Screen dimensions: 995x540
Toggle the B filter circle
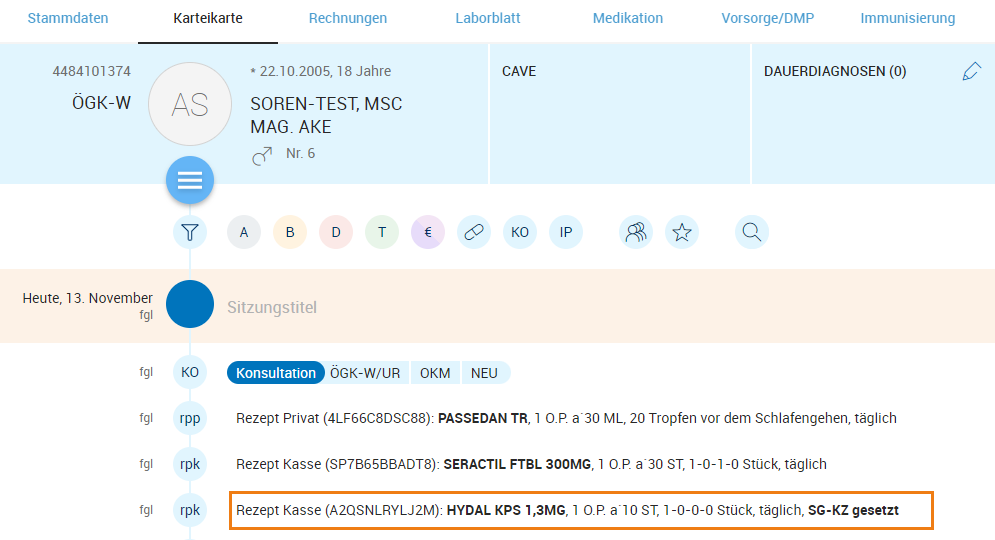[x=290, y=233]
